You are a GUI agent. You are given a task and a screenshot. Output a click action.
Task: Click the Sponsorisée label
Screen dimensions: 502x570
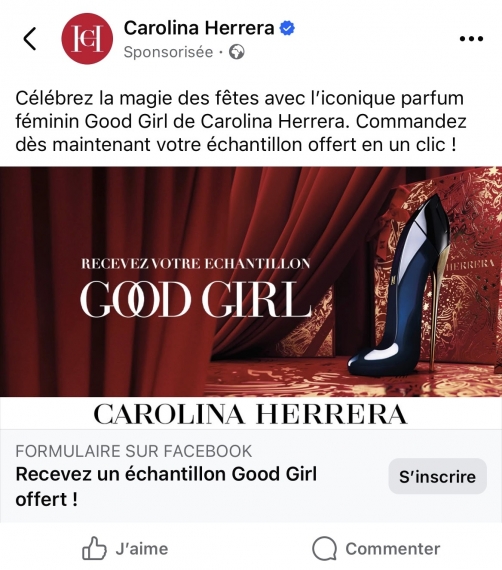(168, 52)
